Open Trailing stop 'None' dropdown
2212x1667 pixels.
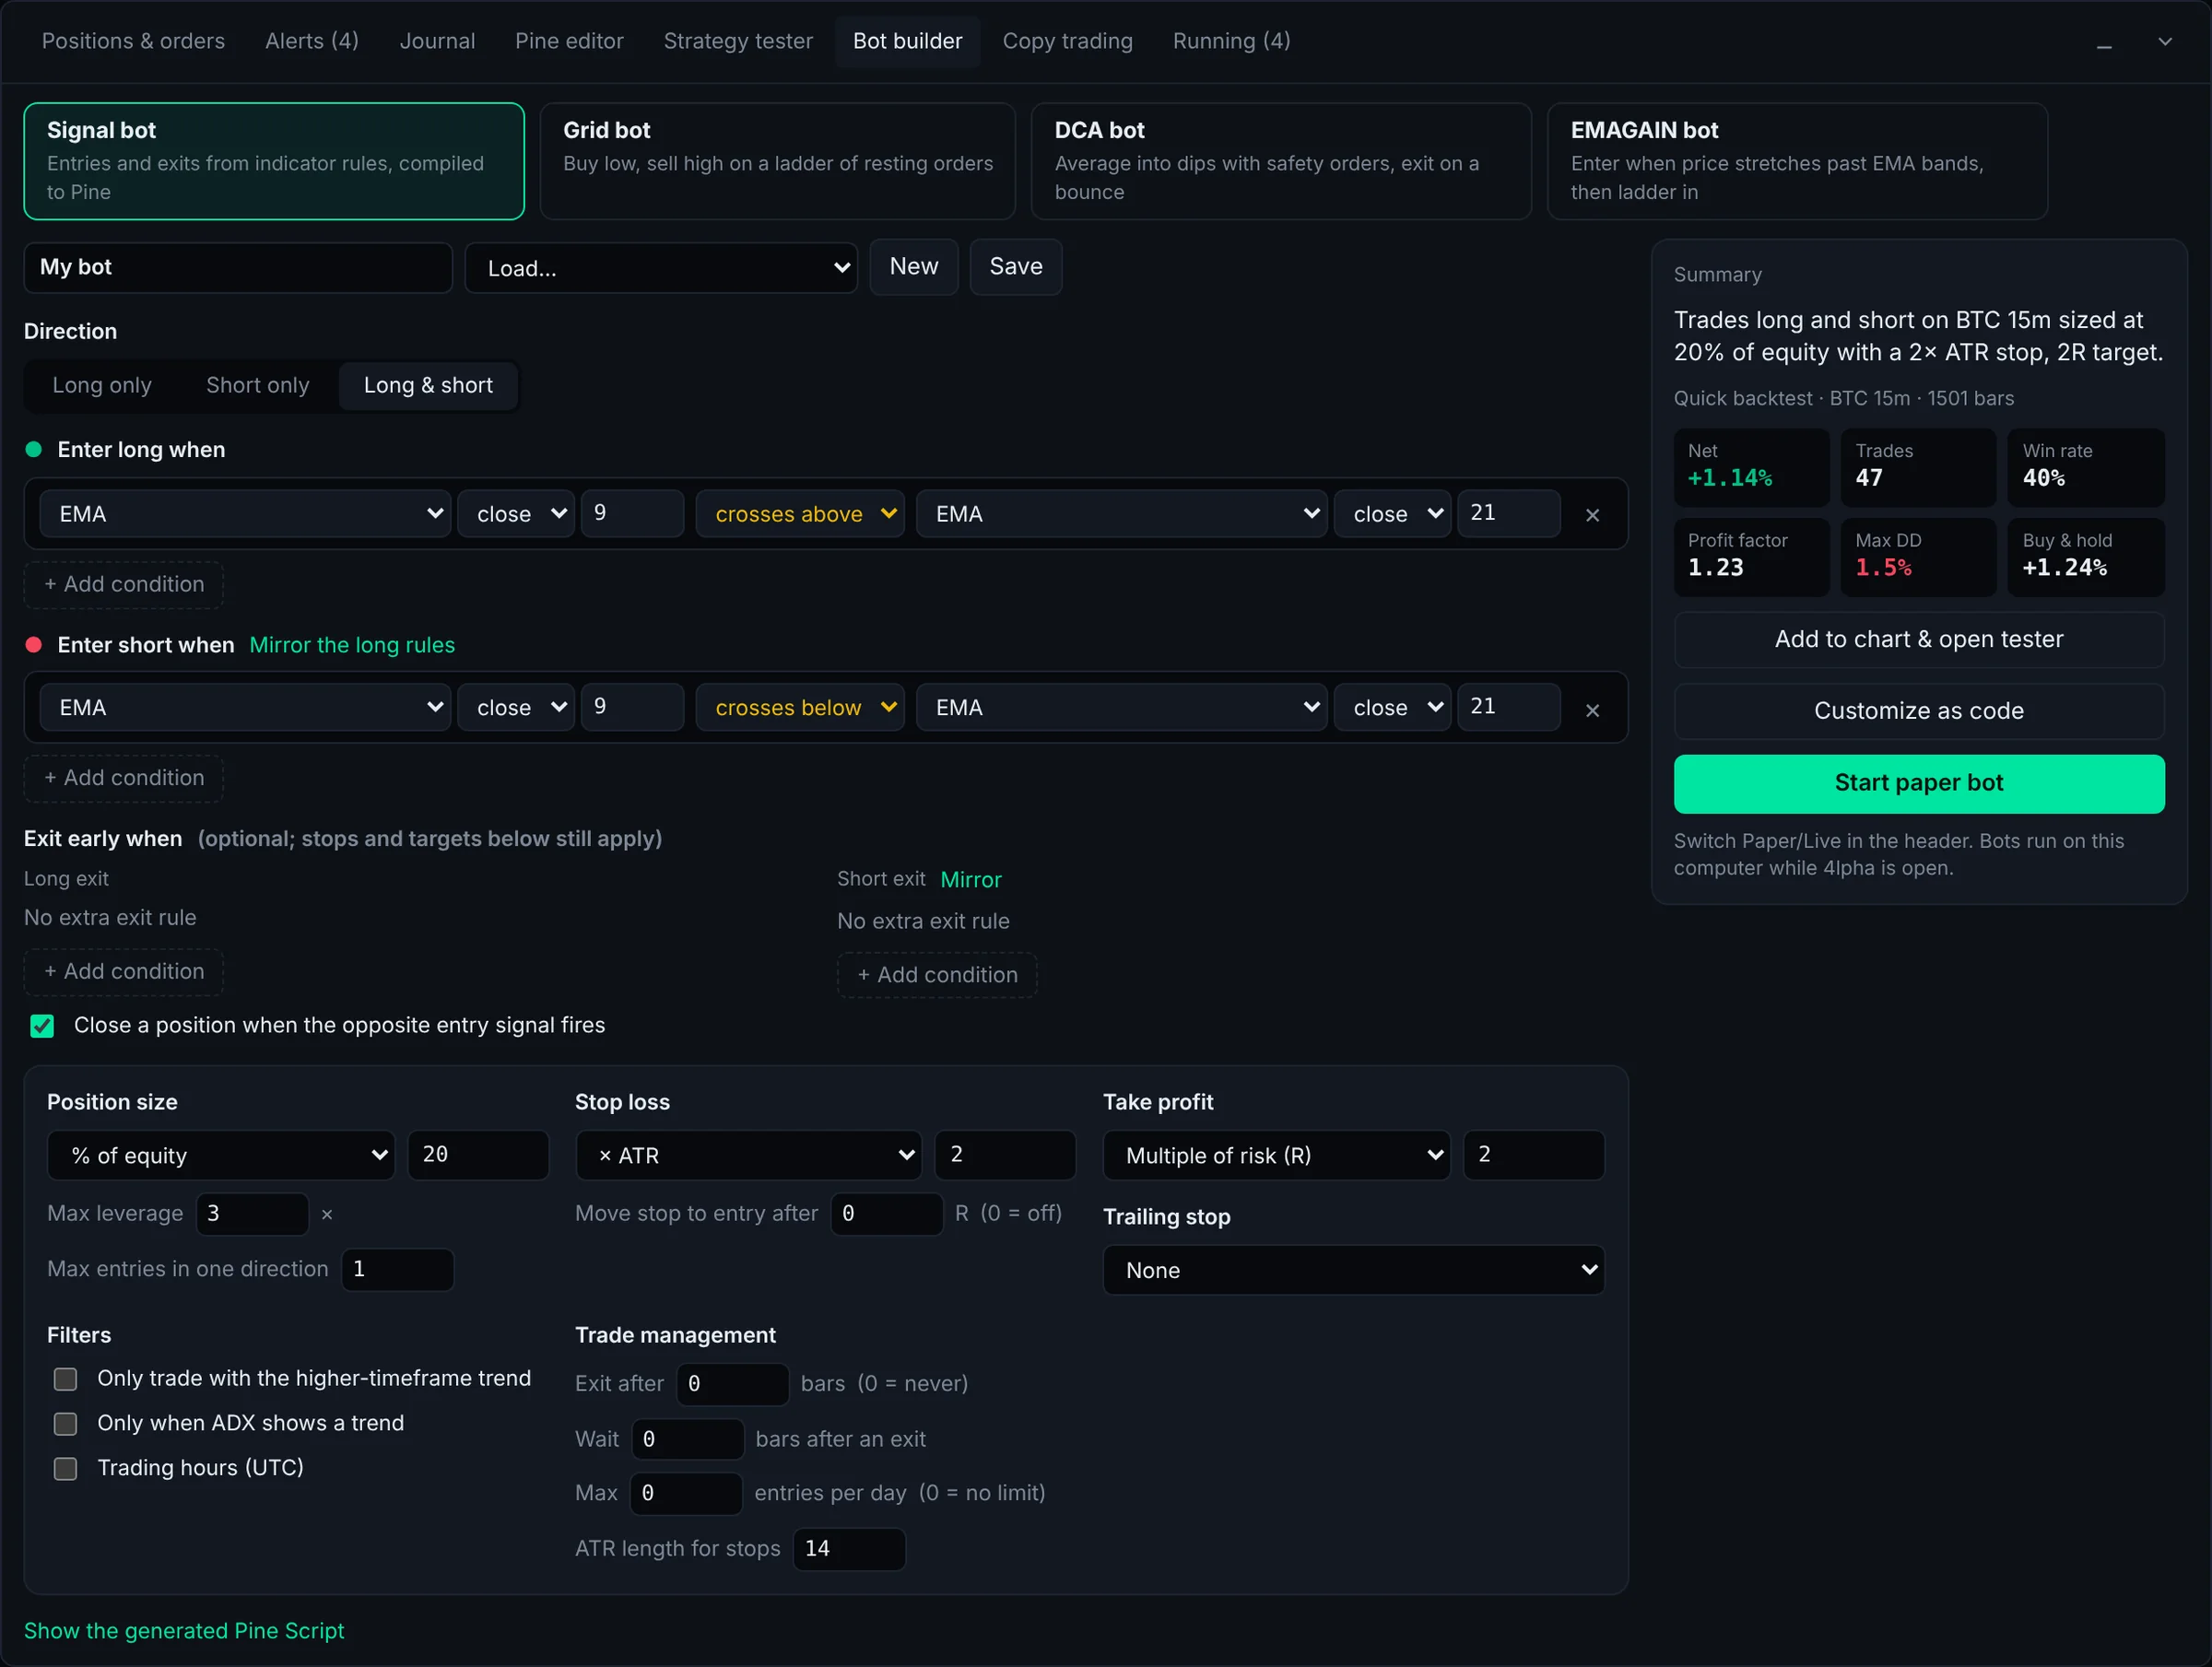click(1354, 1271)
